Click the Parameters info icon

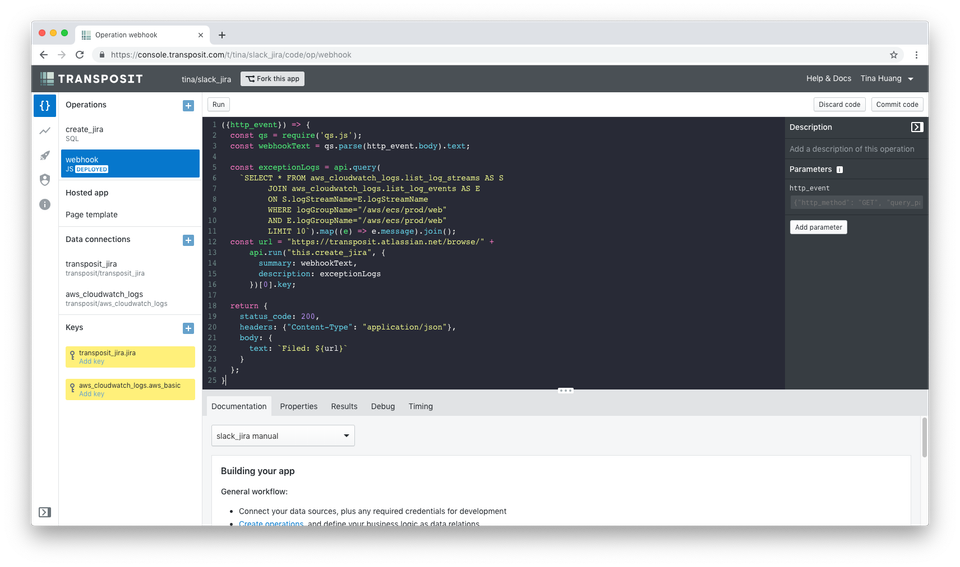pyautogui.click(x=839, y=170)
